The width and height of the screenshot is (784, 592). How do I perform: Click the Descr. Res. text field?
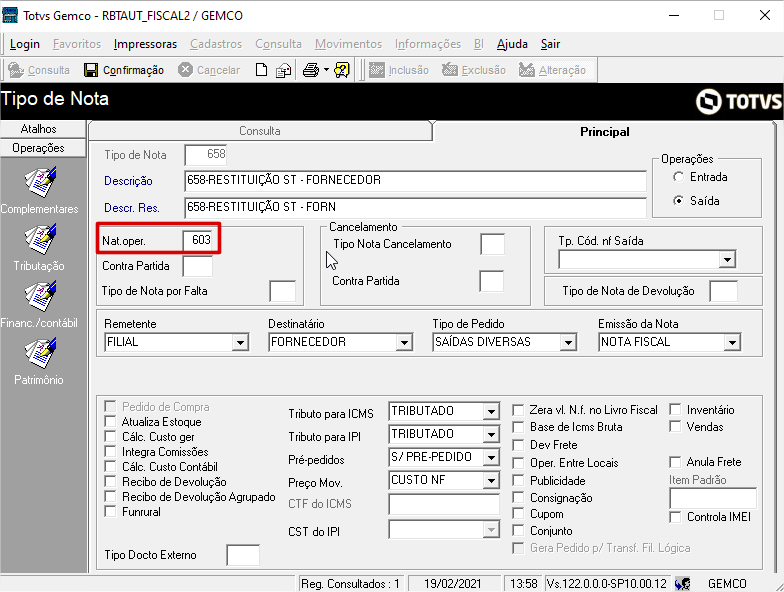pyautogui.click(x=415, y=208)
